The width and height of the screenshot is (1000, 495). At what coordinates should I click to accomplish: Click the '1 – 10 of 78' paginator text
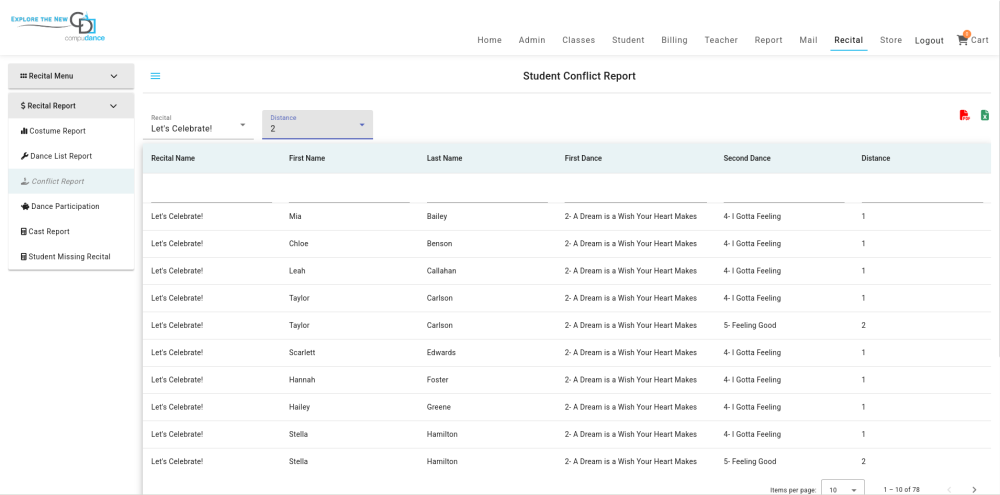(x=902, y=490)
